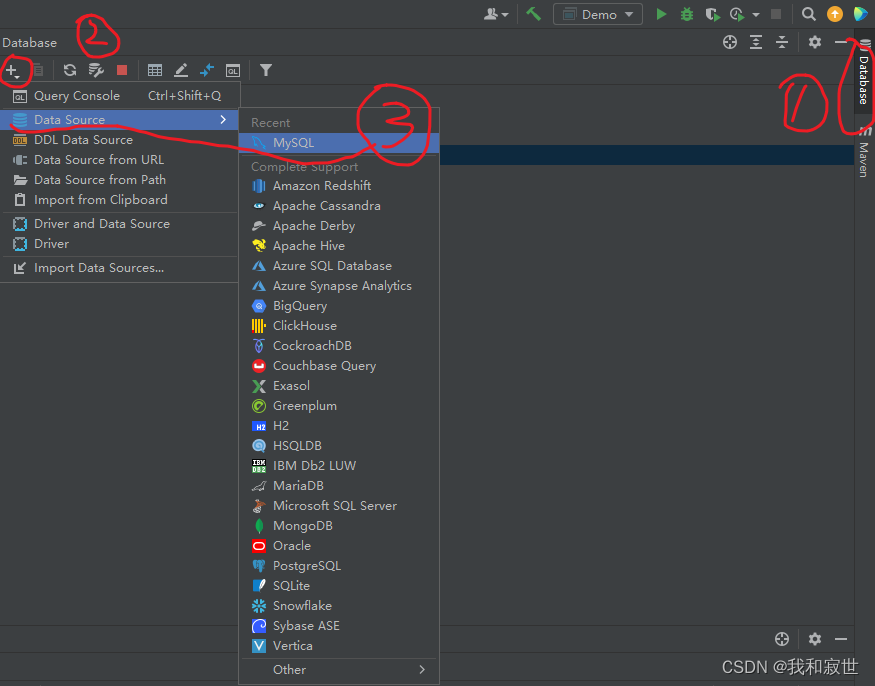Choose Vertica data source
Image resolution: width=875 pixels, height=686 pixels.
(x=339, y=646)
